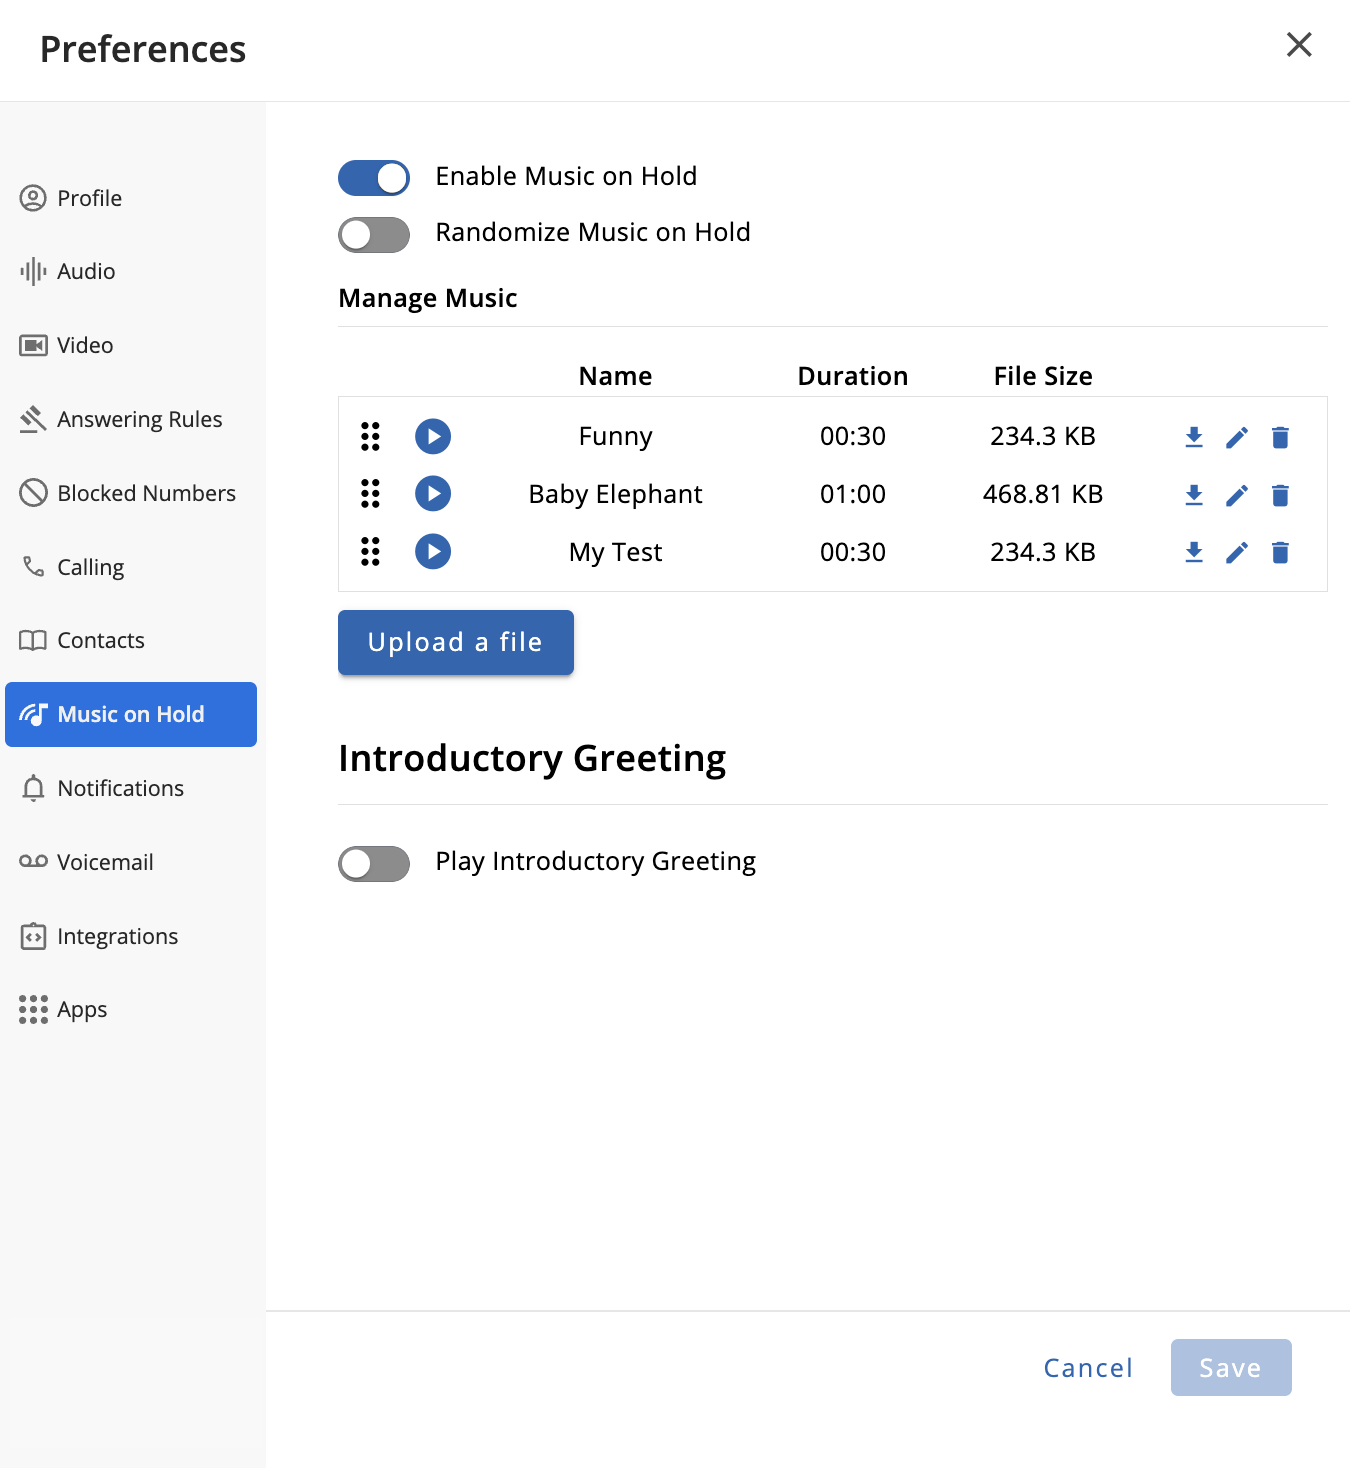Download the Baby Elephant audio file

[1193, 495]
